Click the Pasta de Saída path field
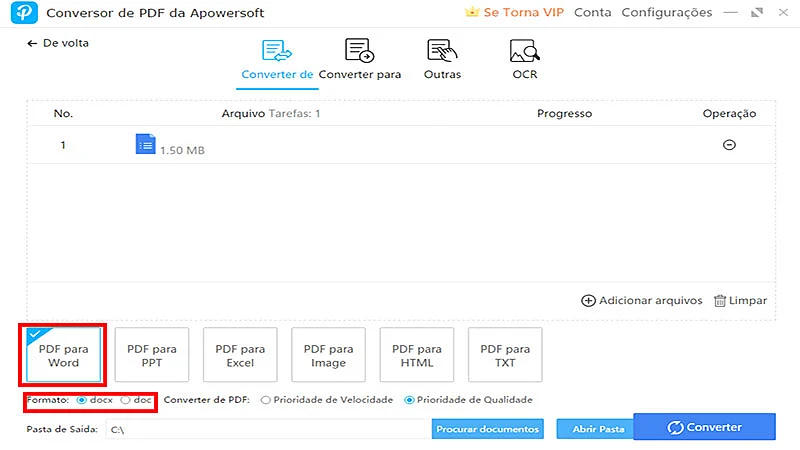 [268, 430]
